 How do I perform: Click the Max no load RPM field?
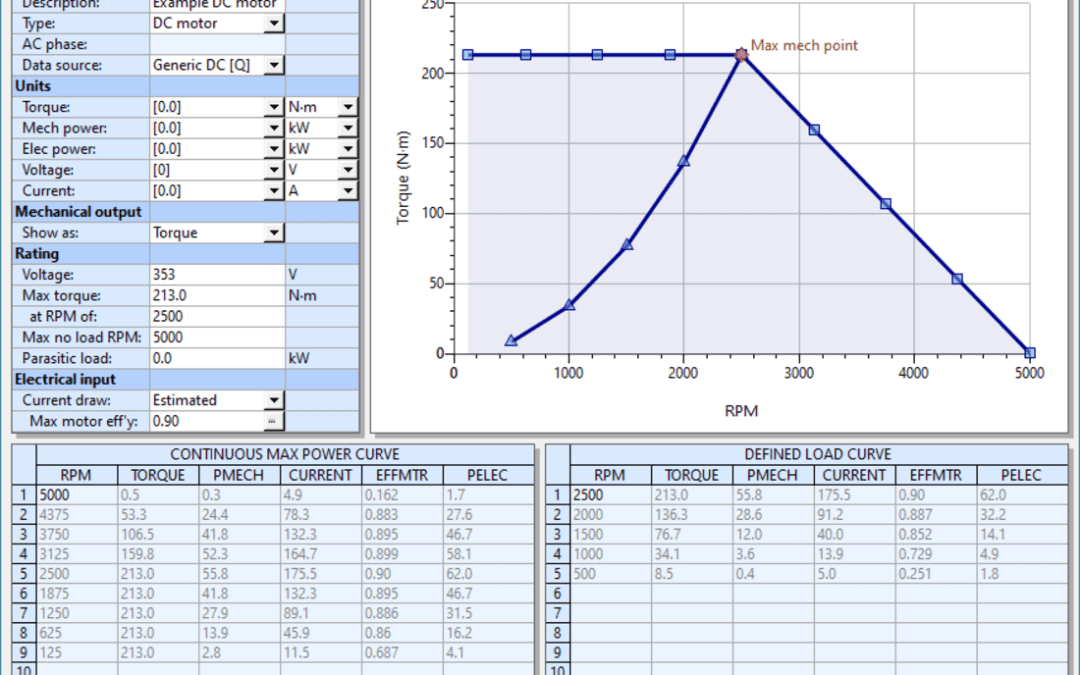click(x=216, y=338)
